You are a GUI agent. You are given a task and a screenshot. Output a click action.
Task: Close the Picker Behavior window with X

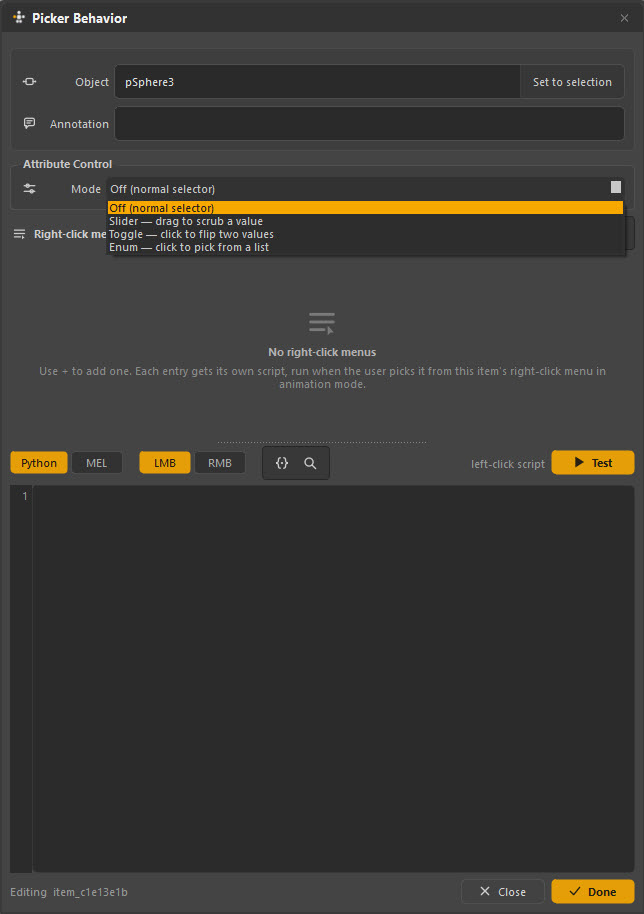point(624,18)
